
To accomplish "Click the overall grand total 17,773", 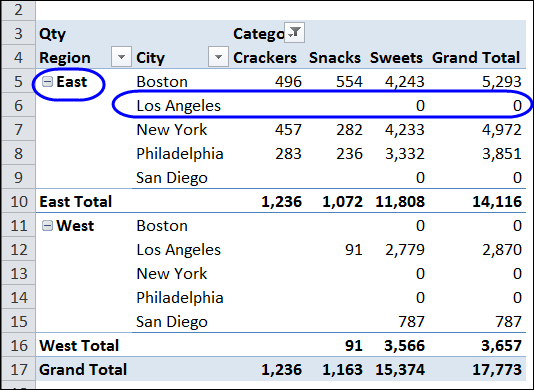I will click(x=497, y=370).
